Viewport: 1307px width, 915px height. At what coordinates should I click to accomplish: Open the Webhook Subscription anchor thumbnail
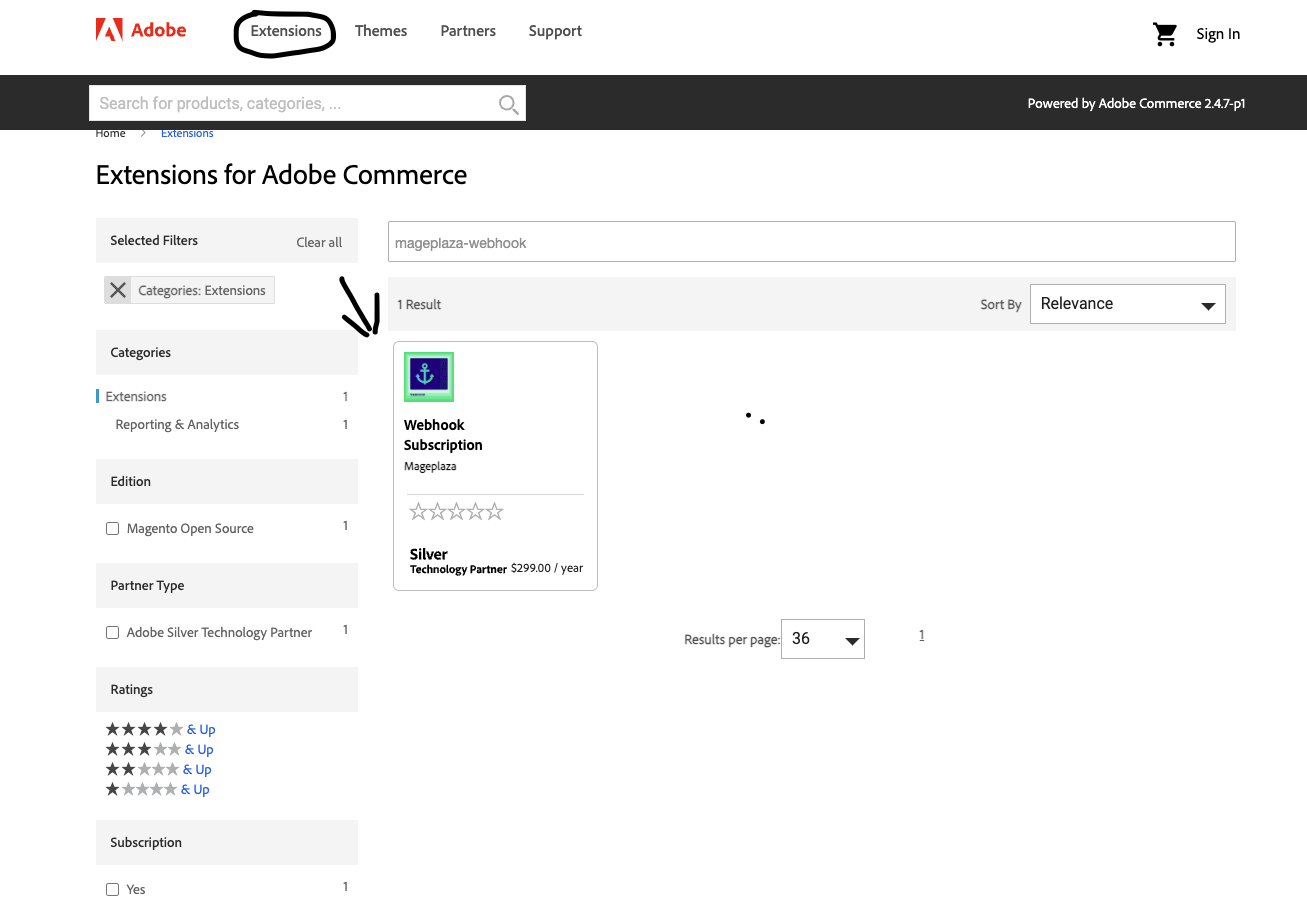(x=429, y=376)
